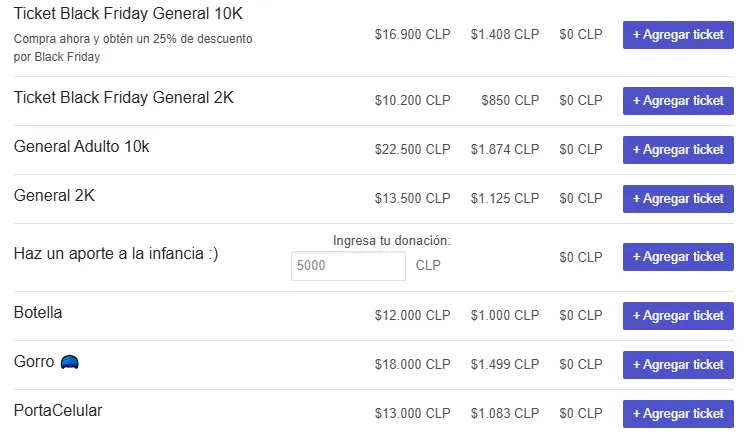Click the Ticket Black Friday General 2K name

124,97
